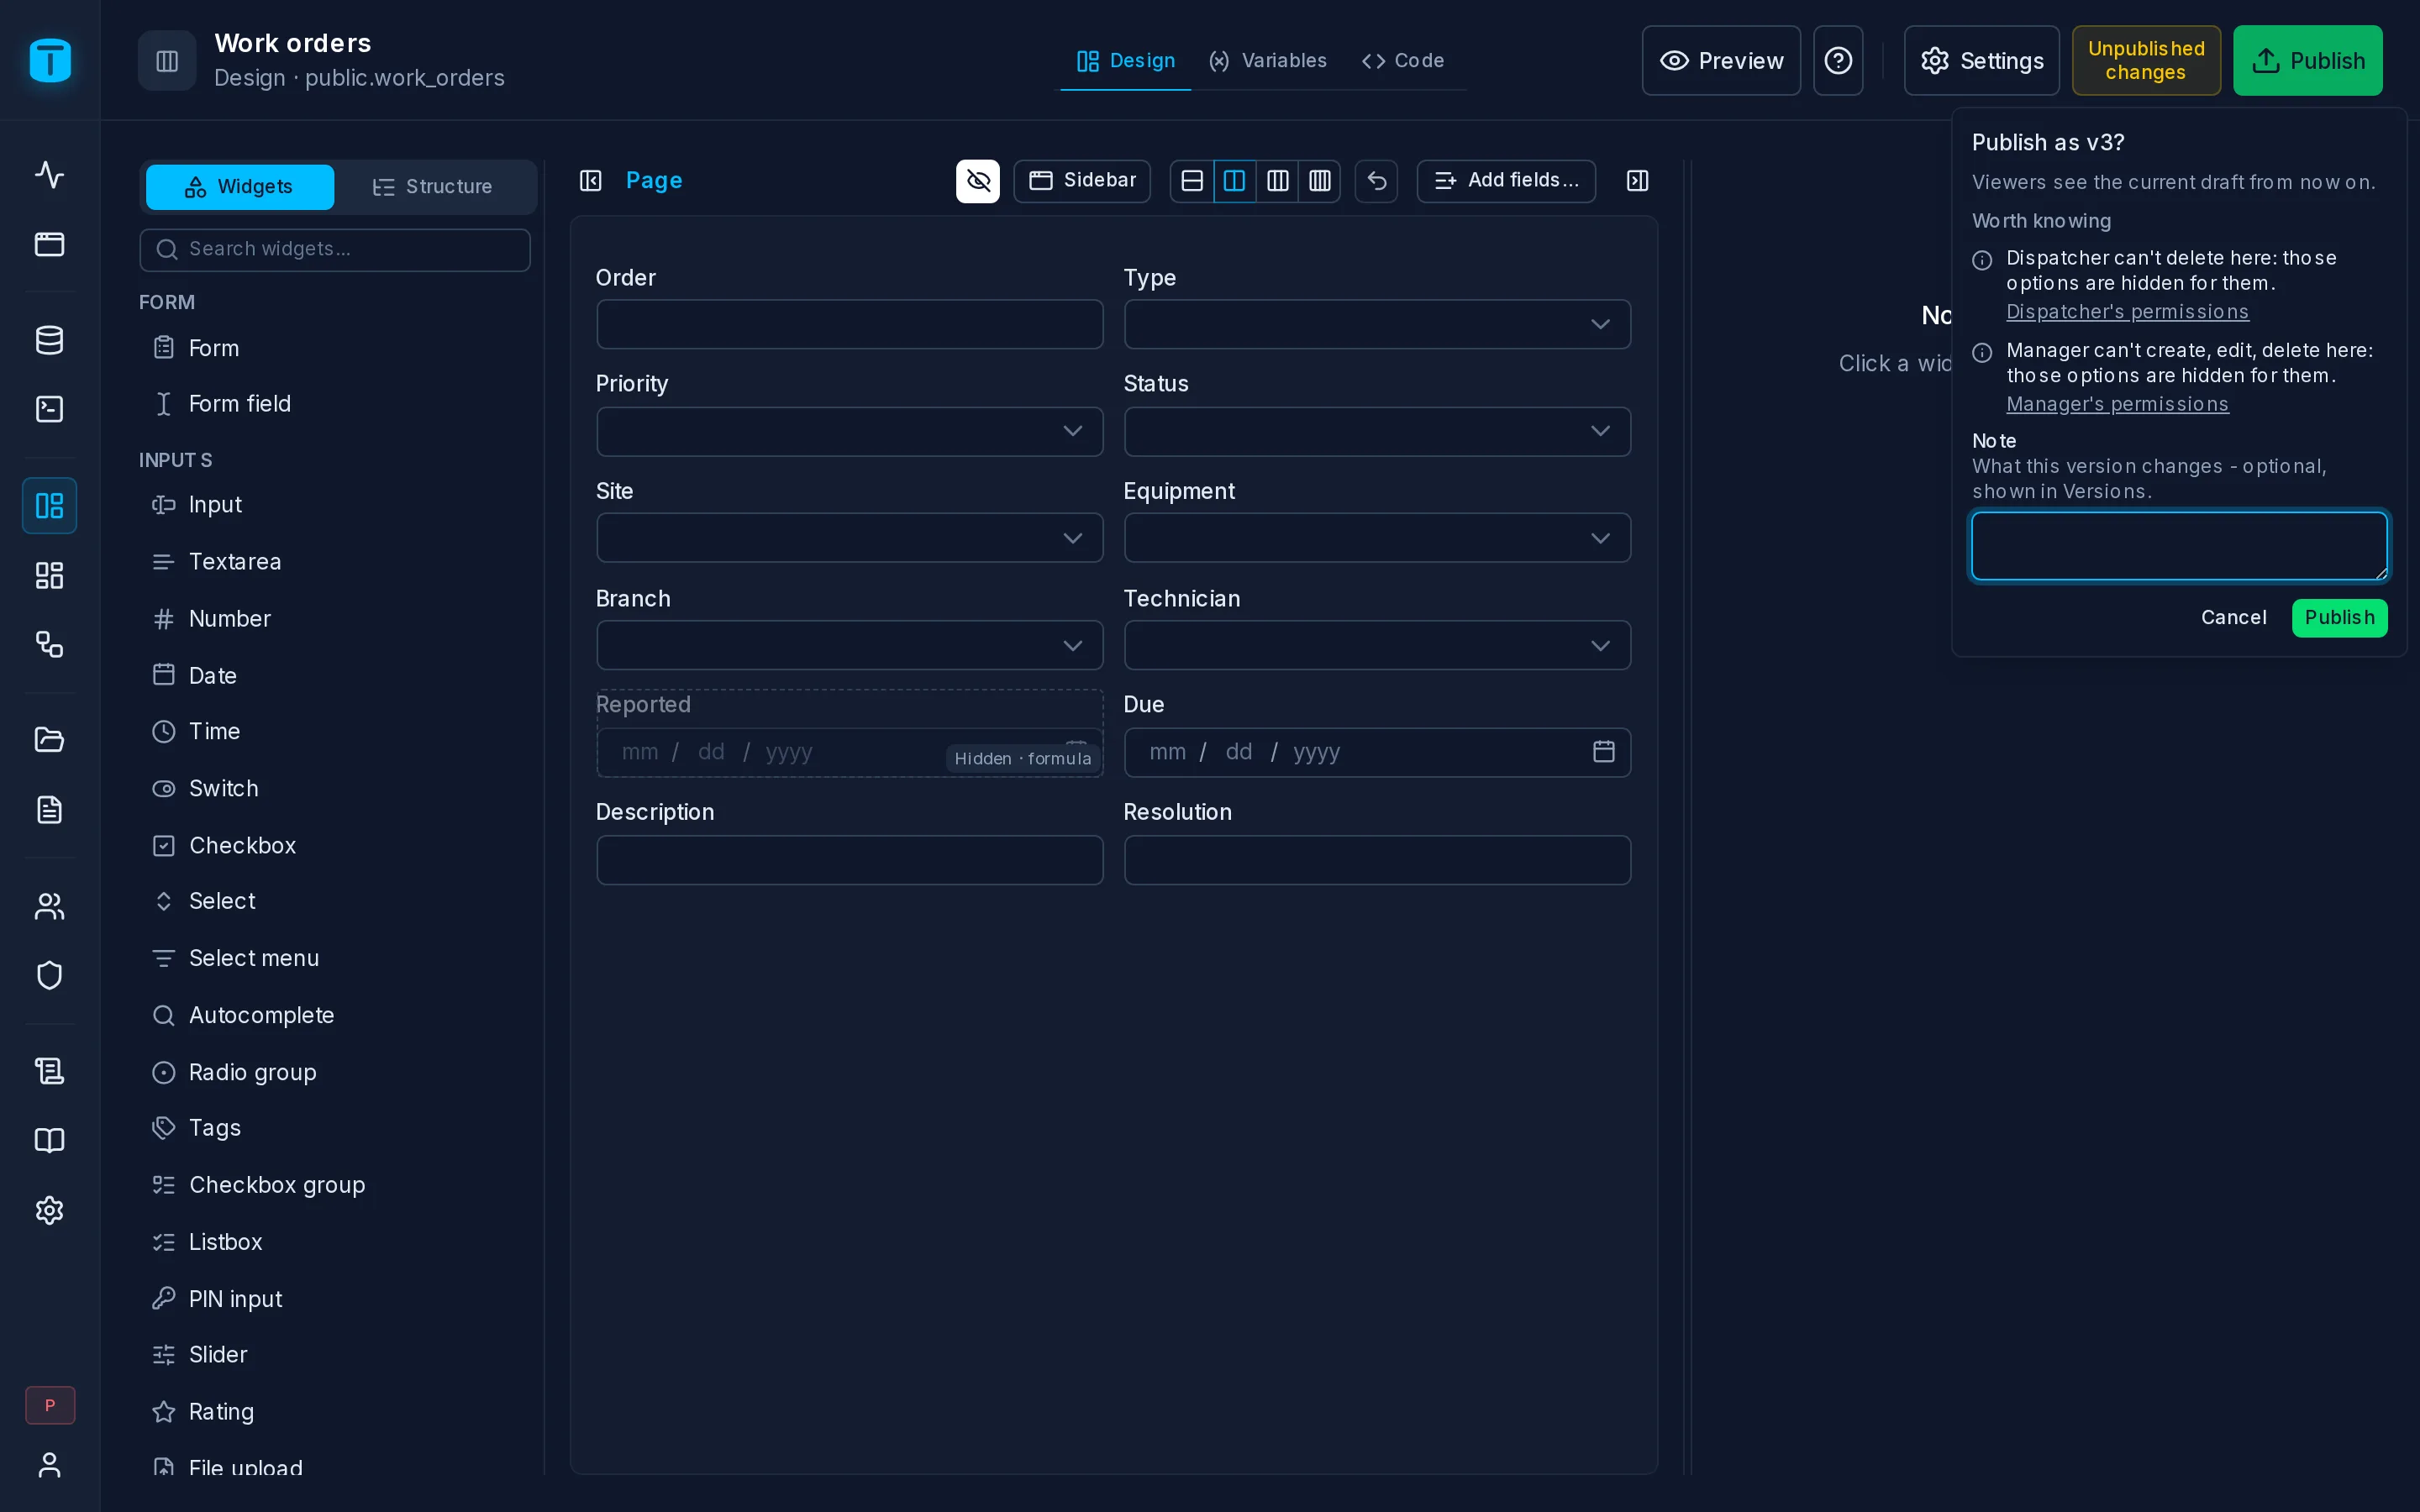Click the columns icon beside Work orders title
Screen dimensions: 2420x1512
167,61
